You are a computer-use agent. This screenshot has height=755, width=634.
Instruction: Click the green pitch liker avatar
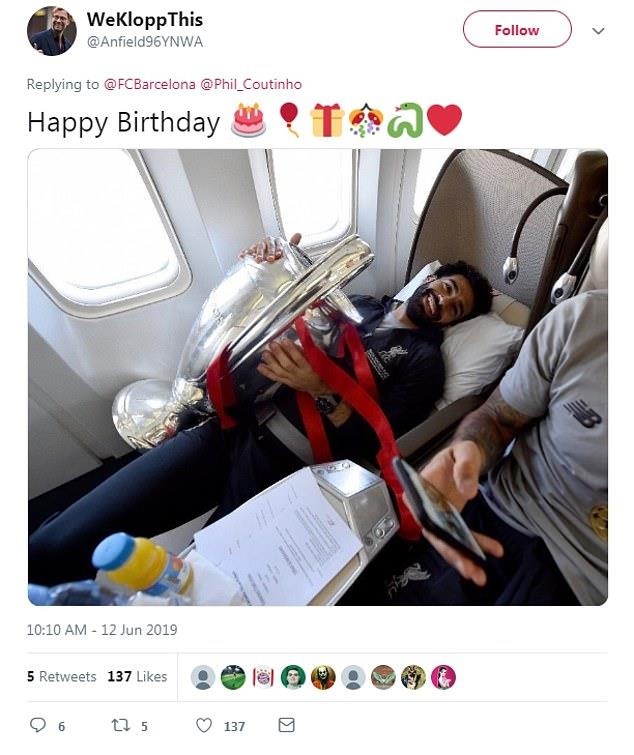click(x=233, y=677)
